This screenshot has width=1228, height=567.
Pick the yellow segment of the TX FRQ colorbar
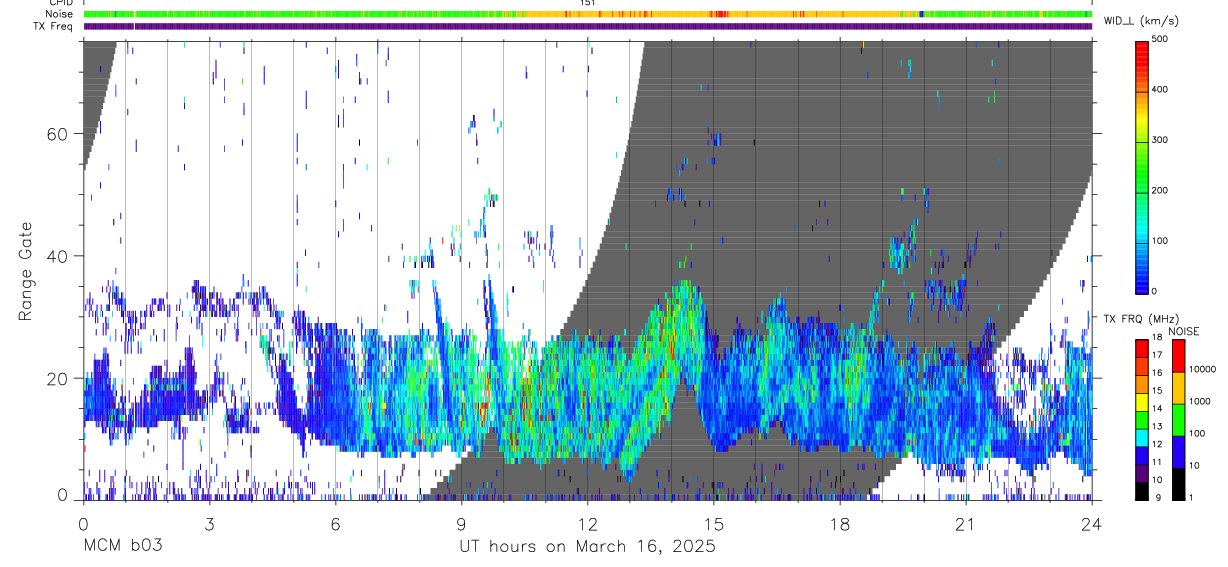(1141, 401)
